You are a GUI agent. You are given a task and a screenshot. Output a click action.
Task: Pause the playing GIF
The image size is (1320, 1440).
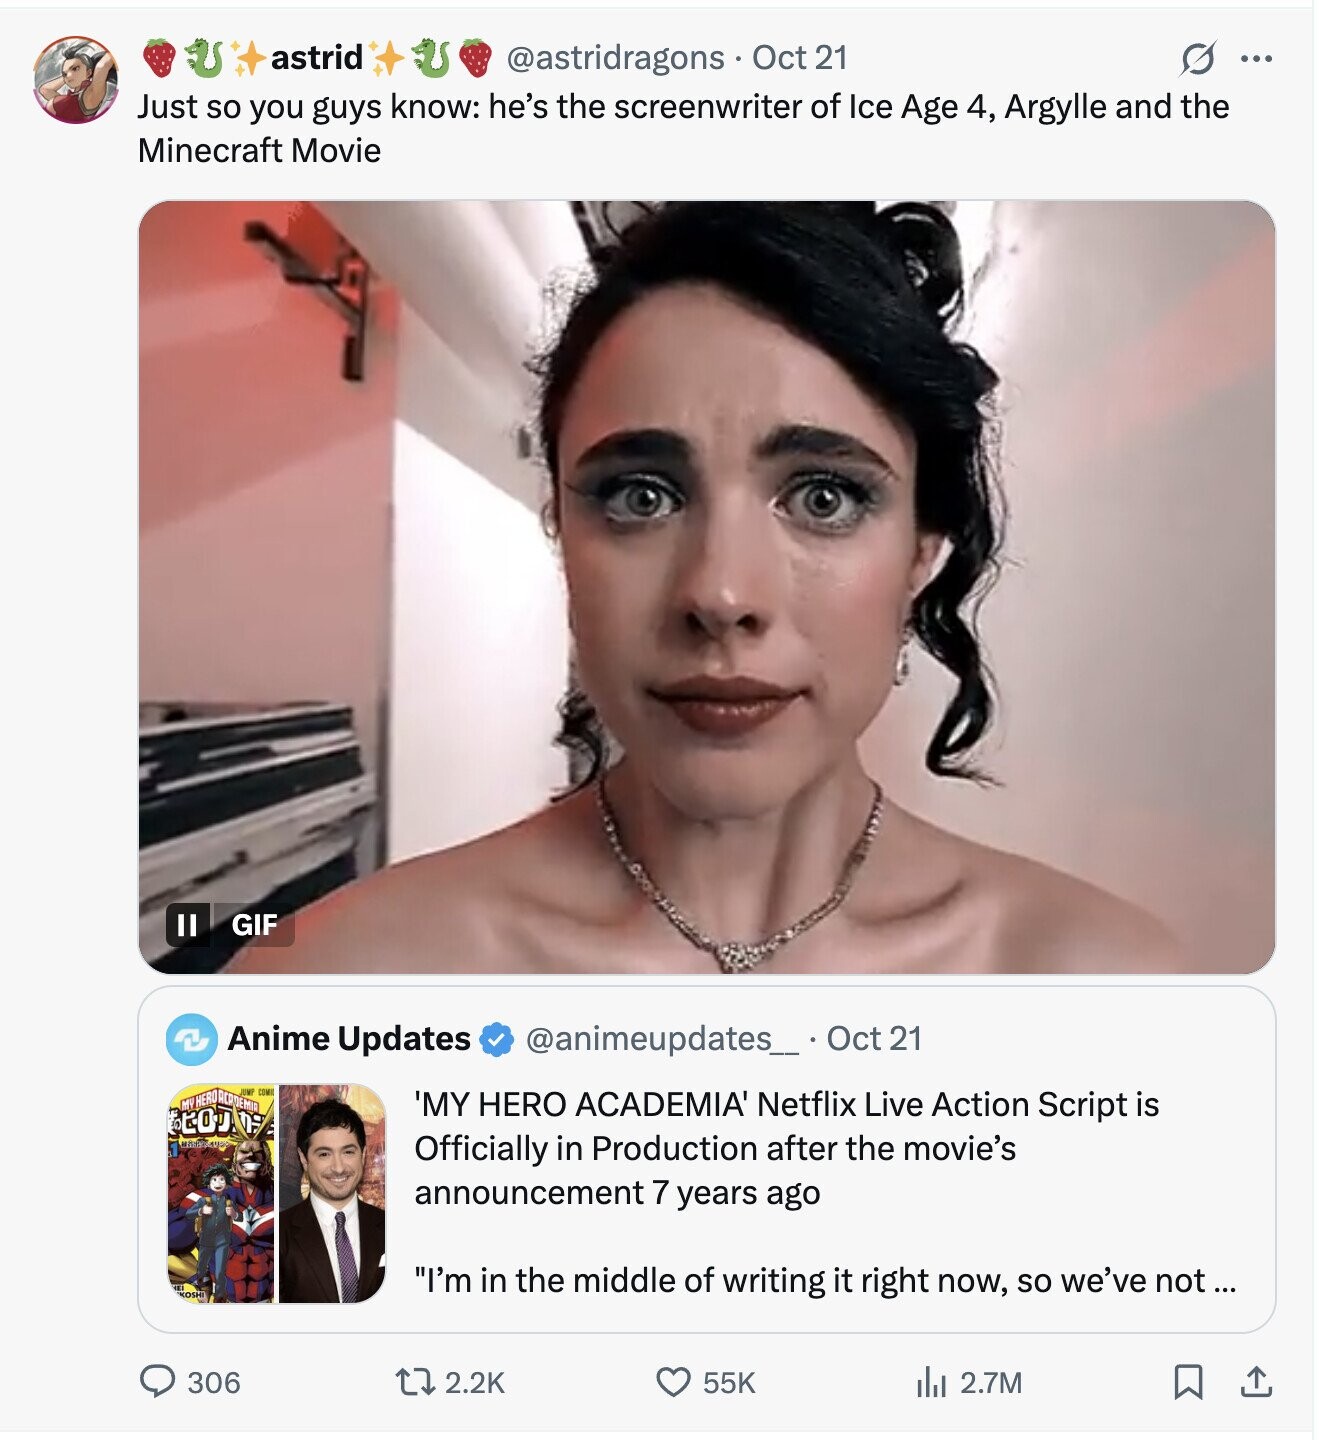click(x=187, y=925)
